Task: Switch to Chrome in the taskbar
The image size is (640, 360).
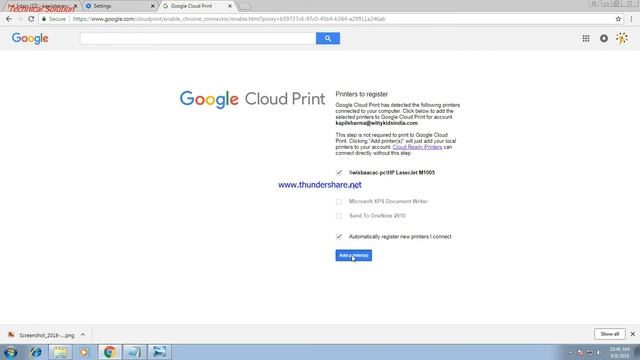Action: coord(109,352)
